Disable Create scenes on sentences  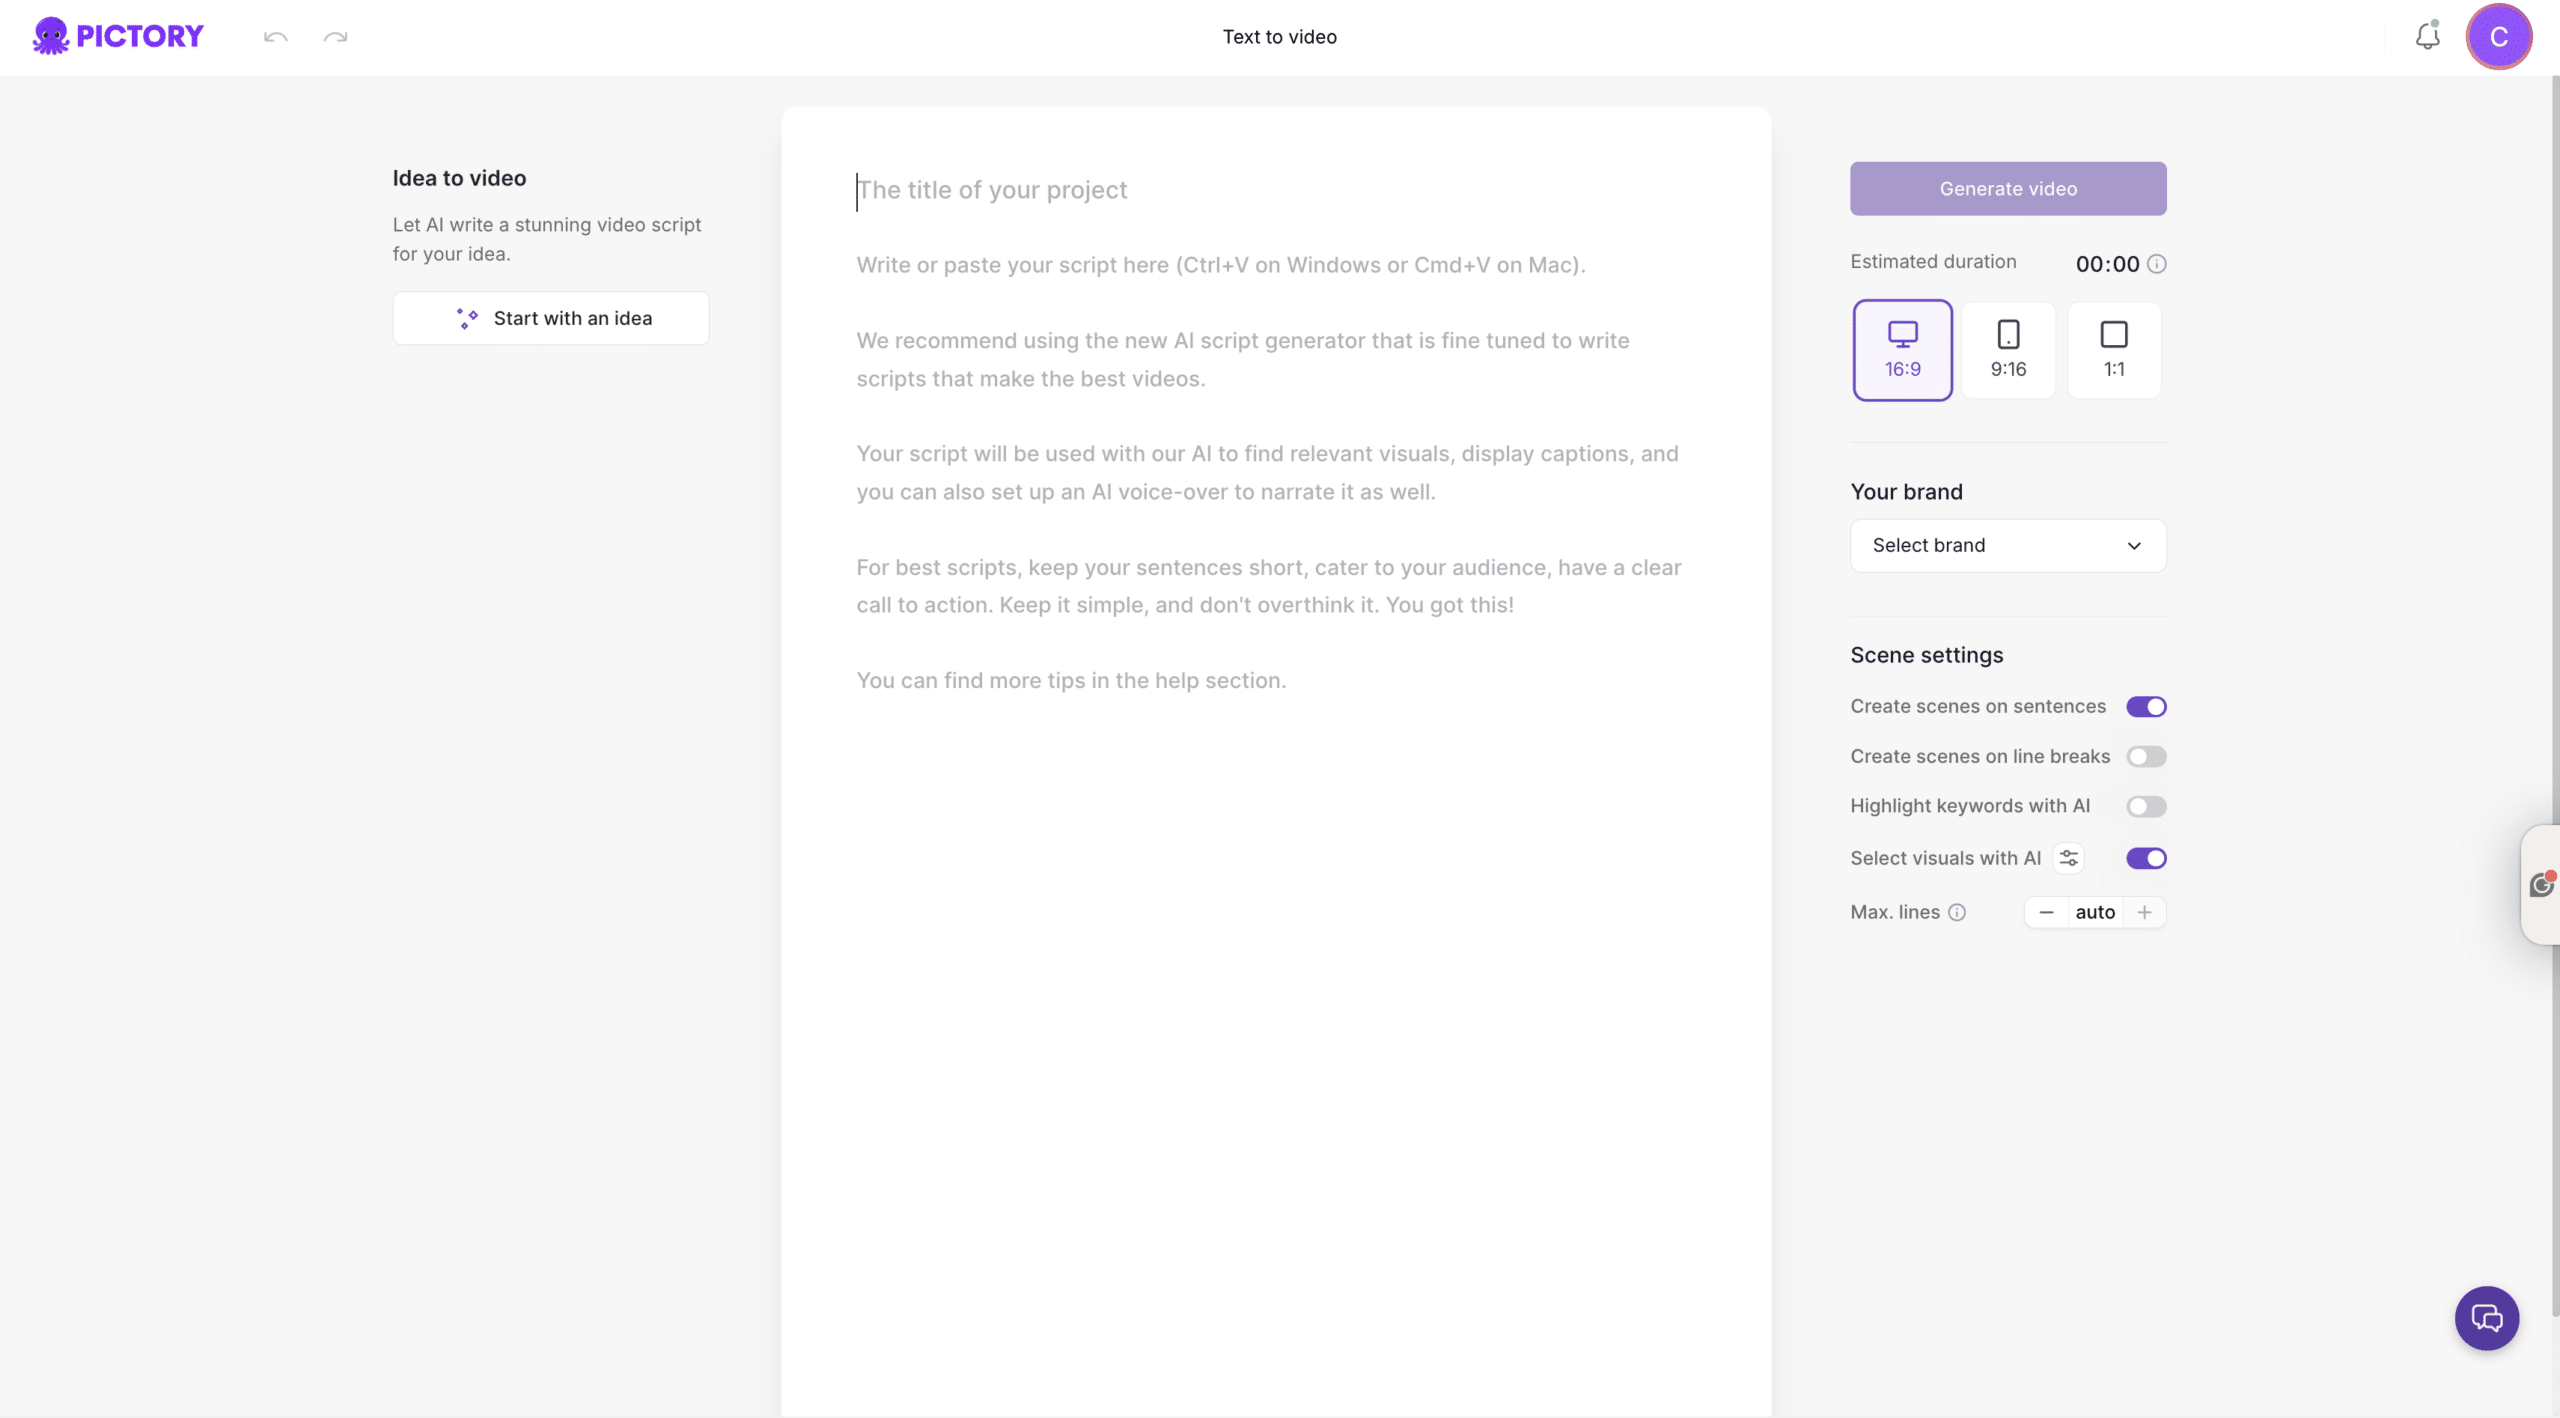[2146, 707]
